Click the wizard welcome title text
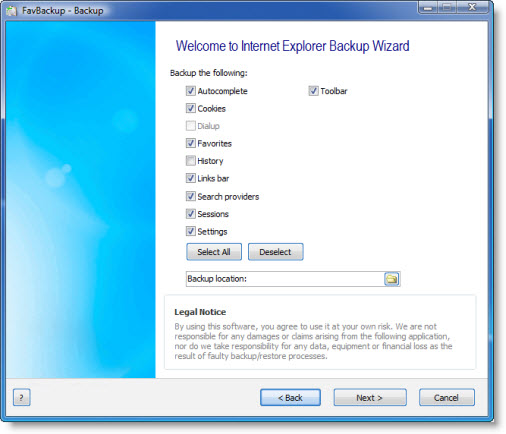Image resolution: width=506 pixels, height=434 pixels. click(x=292, y=46)
